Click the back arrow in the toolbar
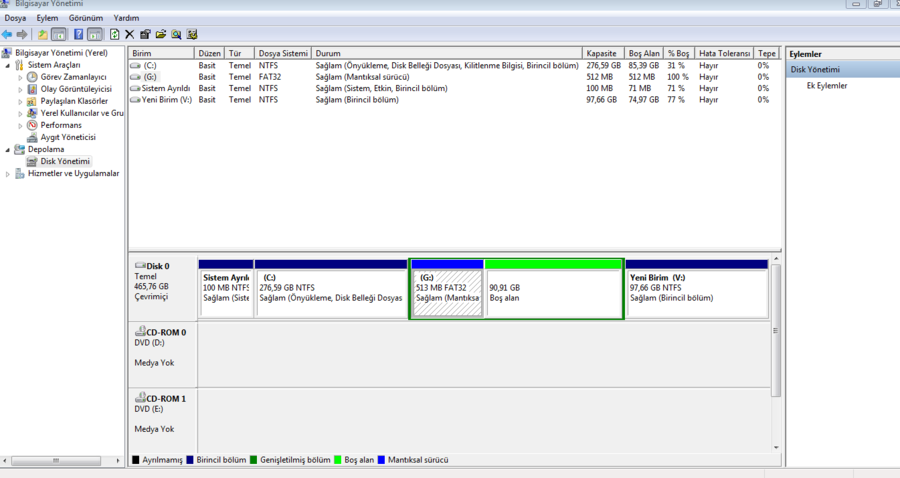This screenshot has width=900, height=478. (x=7, y=35)
